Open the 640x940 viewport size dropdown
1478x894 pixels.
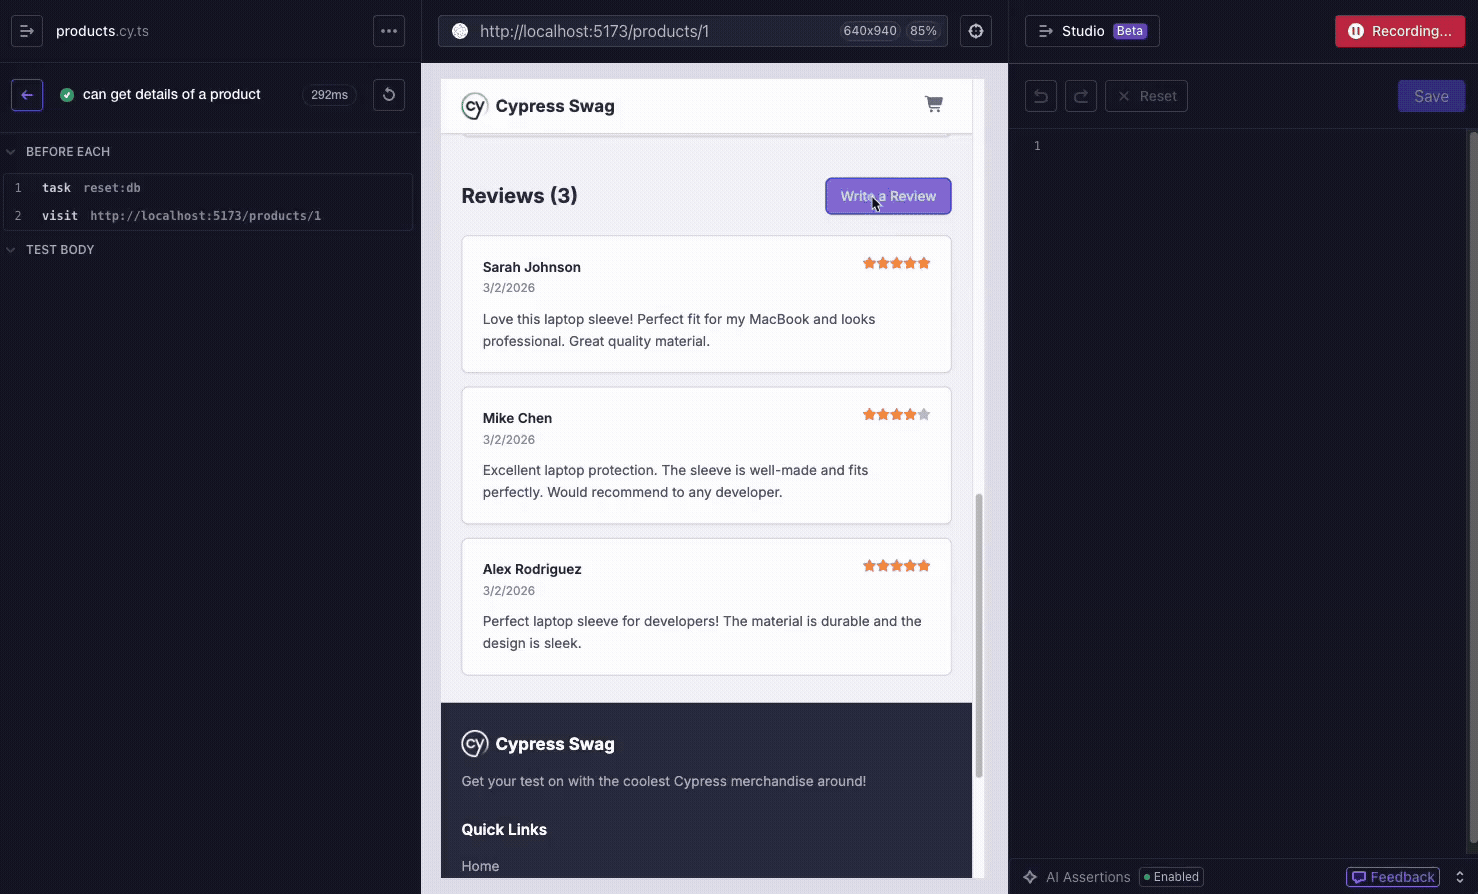(869, 31)
